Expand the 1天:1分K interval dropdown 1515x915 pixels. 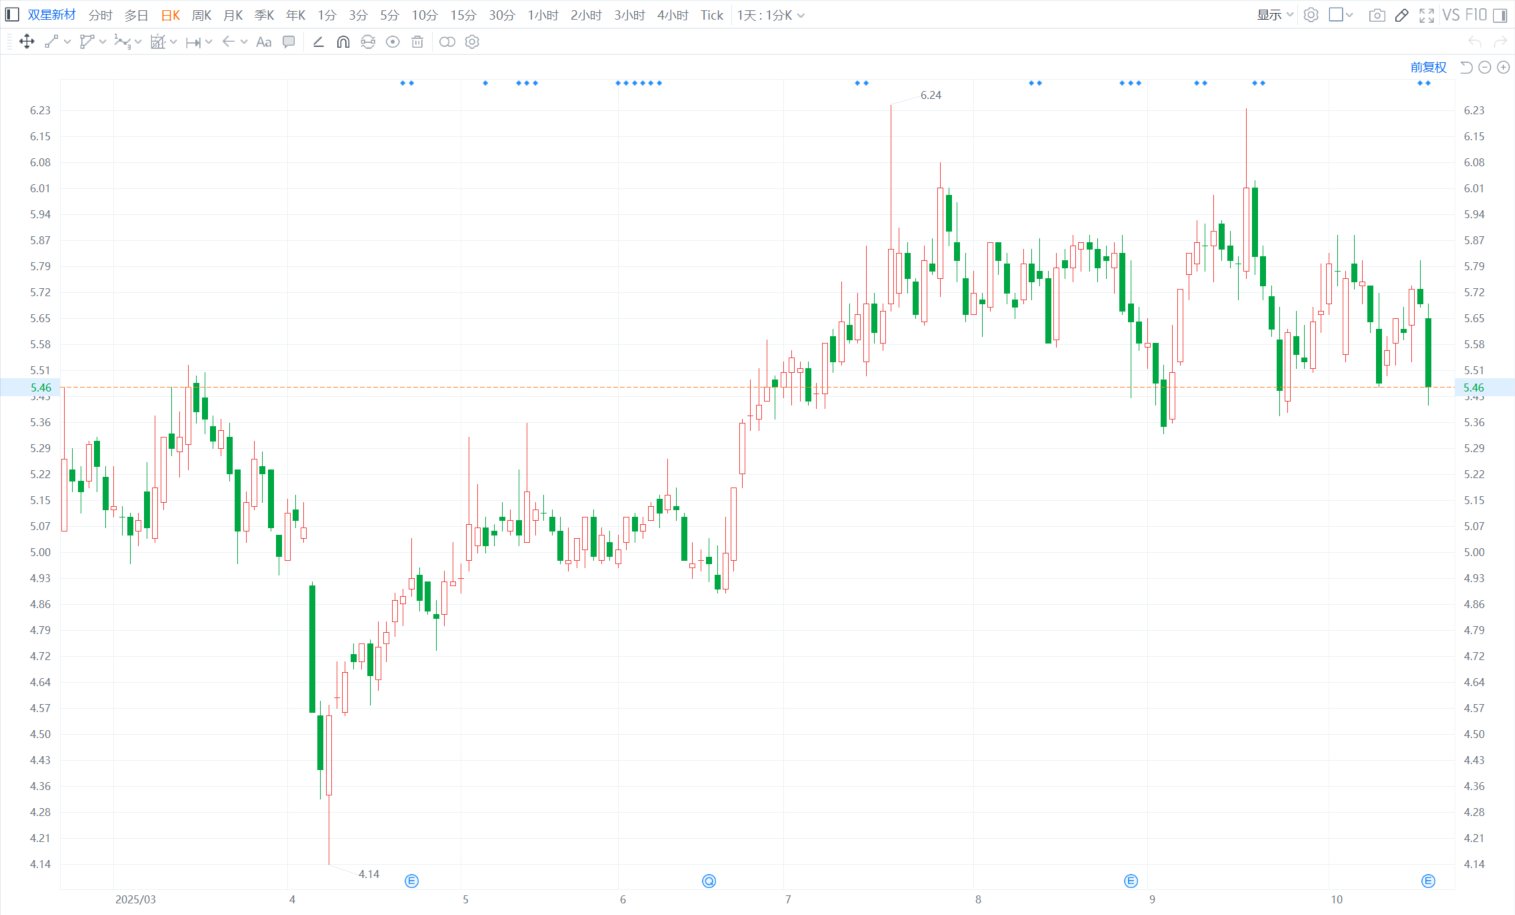point(770,15)
